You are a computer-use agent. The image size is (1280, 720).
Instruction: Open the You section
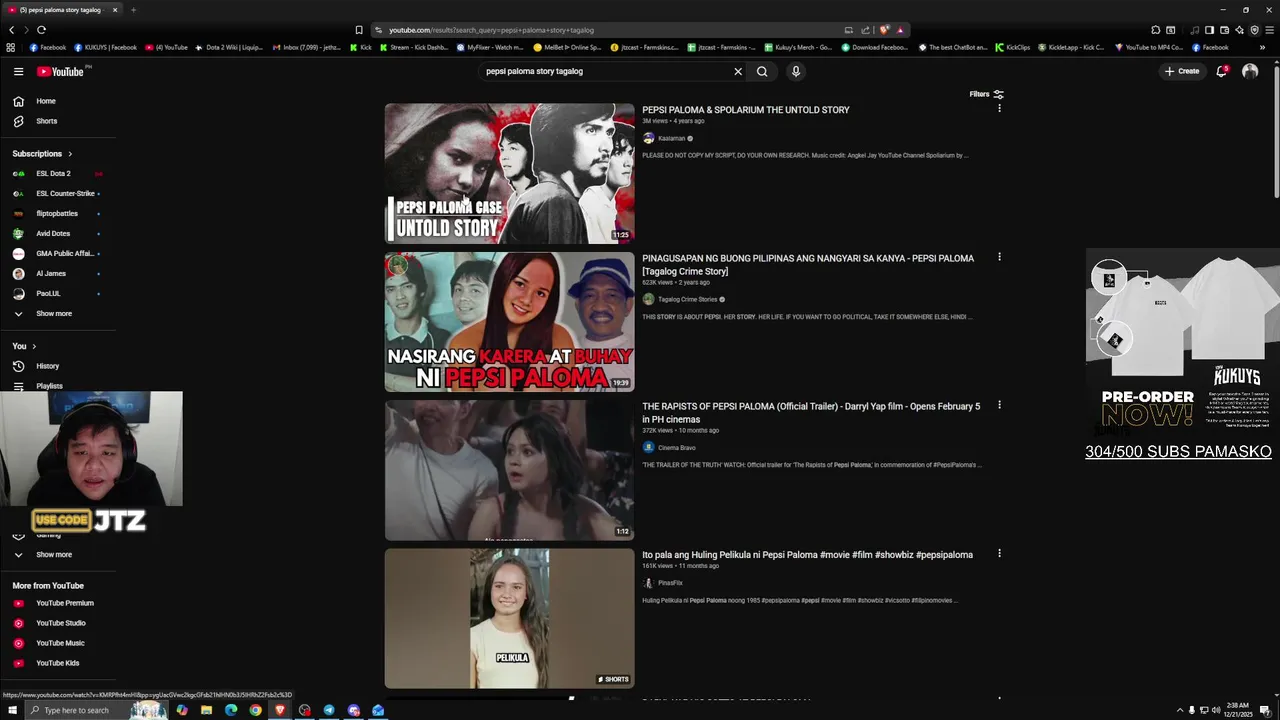(24, 346)
